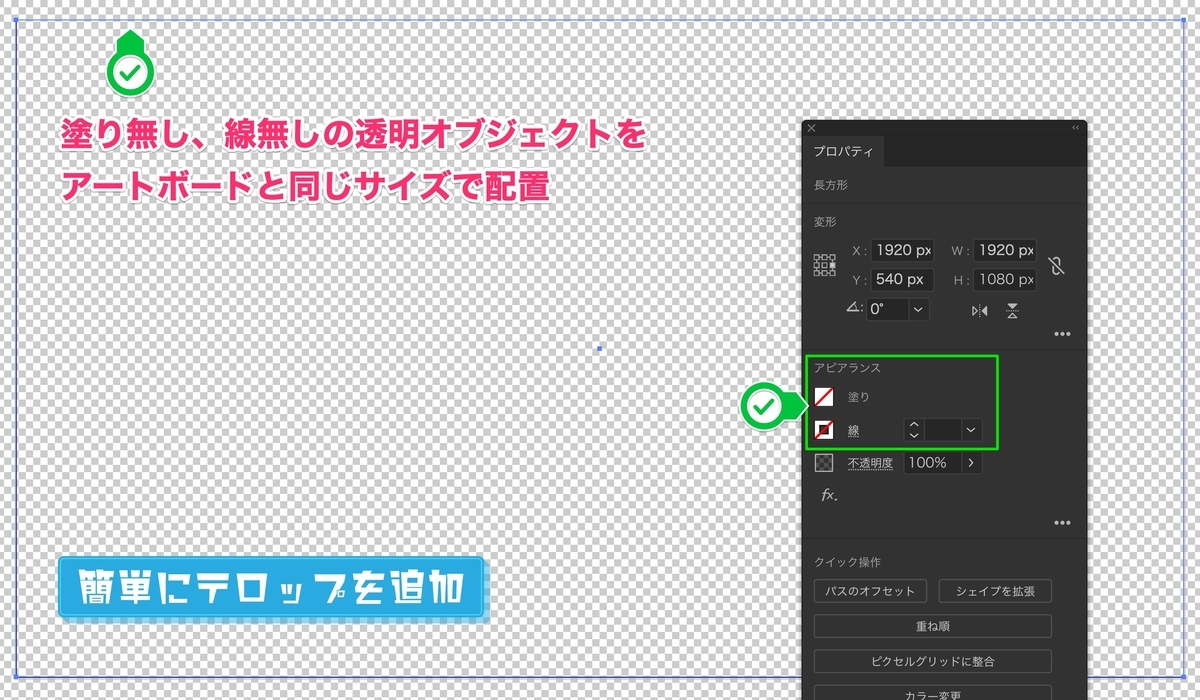Click the W width input field
1200x700 pixels.
pos(1004,250)
